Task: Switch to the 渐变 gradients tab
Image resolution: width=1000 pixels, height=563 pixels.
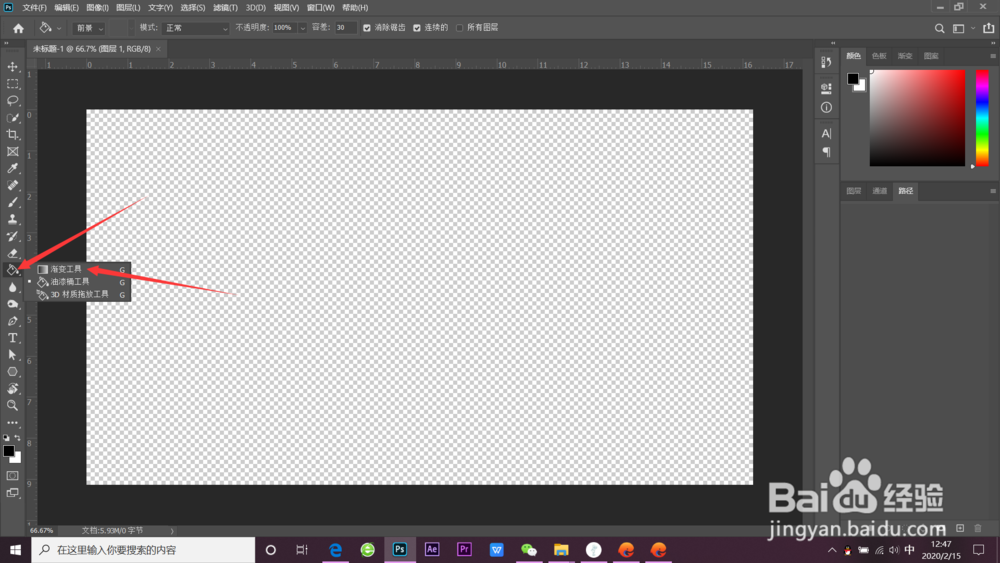Action: coord(905,56)
